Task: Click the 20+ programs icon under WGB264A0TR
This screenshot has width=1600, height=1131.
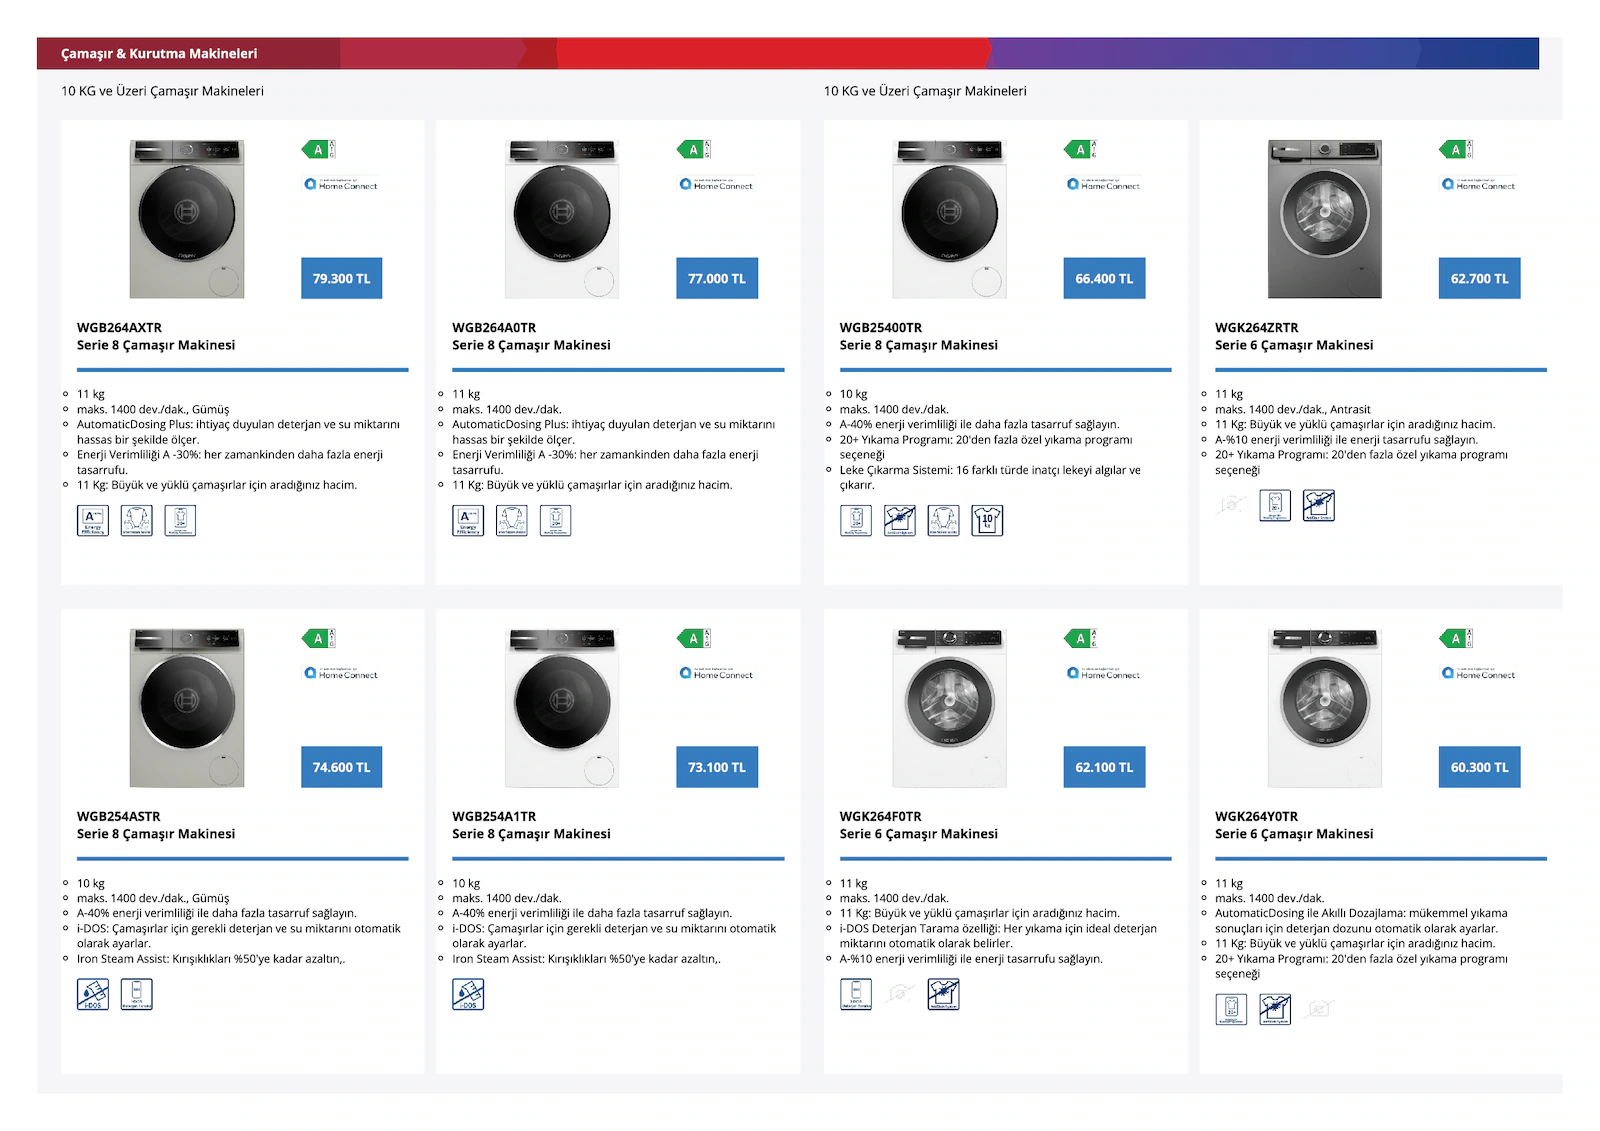Action: [x=555, y=521]
